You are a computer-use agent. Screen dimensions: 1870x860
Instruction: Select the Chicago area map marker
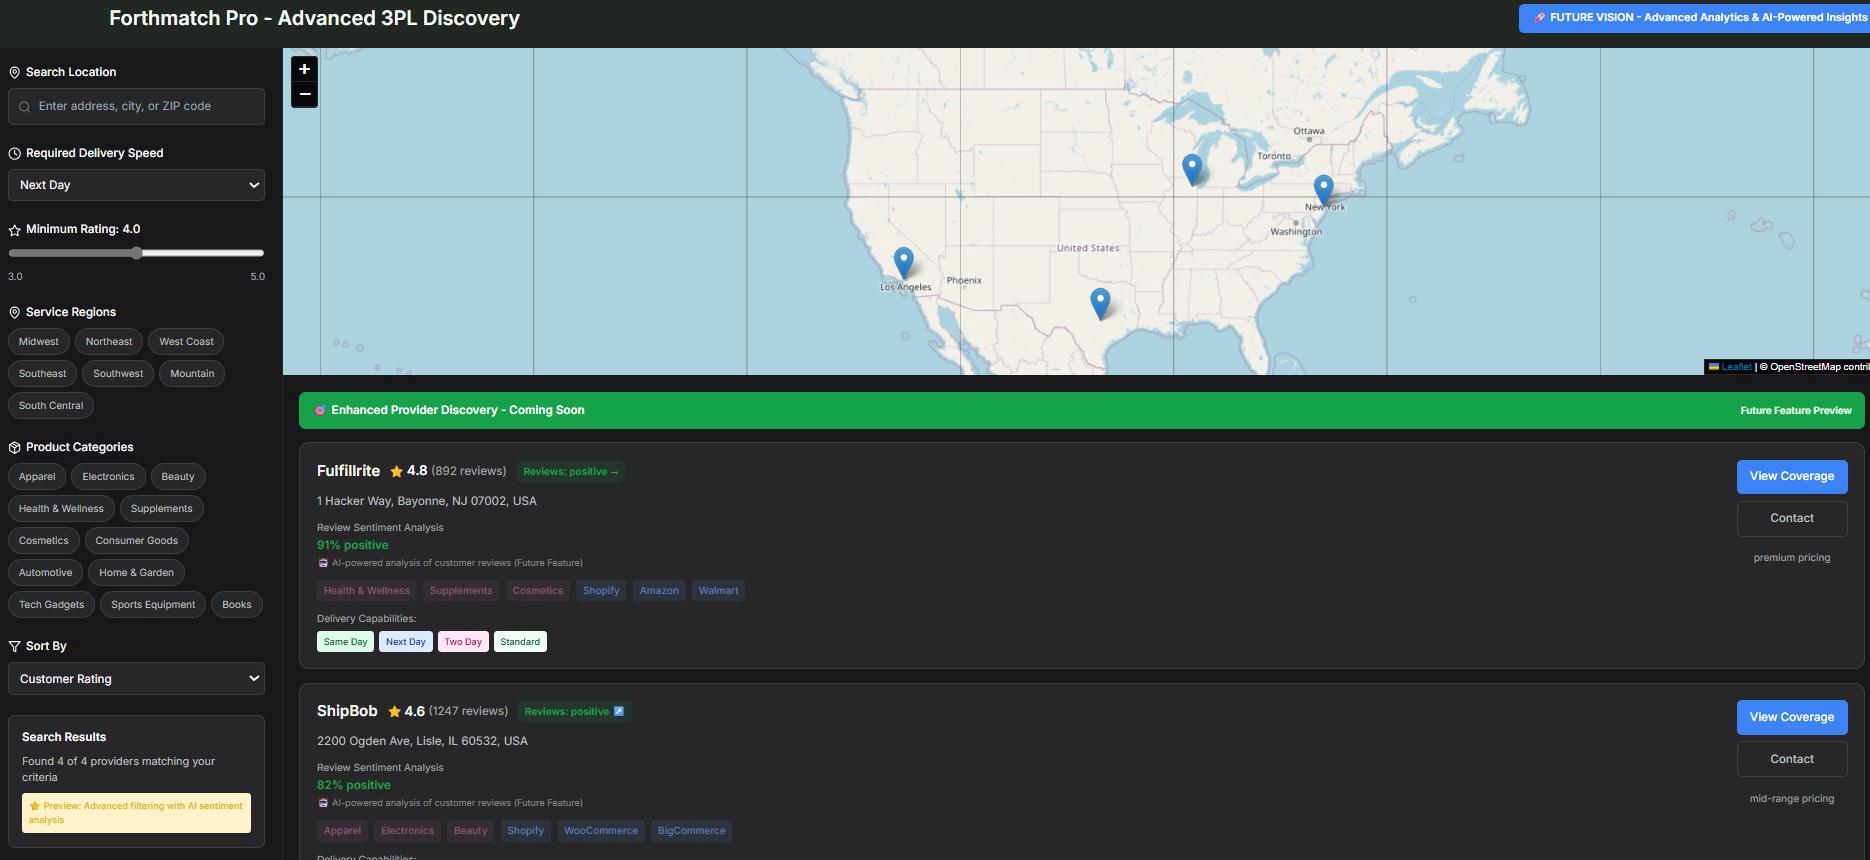[x=1191, y=168]
